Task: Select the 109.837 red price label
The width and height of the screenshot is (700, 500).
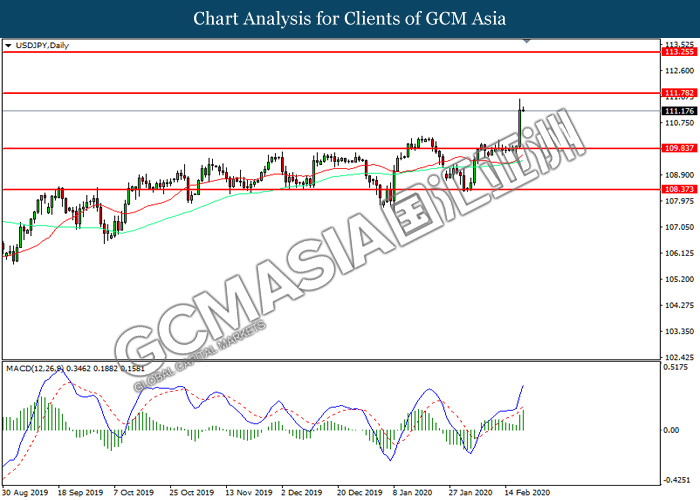Action: click(x=679, y=148)
